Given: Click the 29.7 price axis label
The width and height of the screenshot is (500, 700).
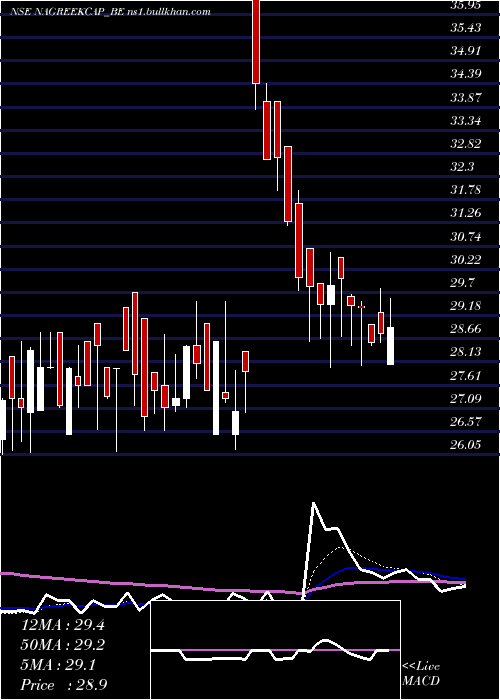Looking at the screenshot, I should point(462,283).
